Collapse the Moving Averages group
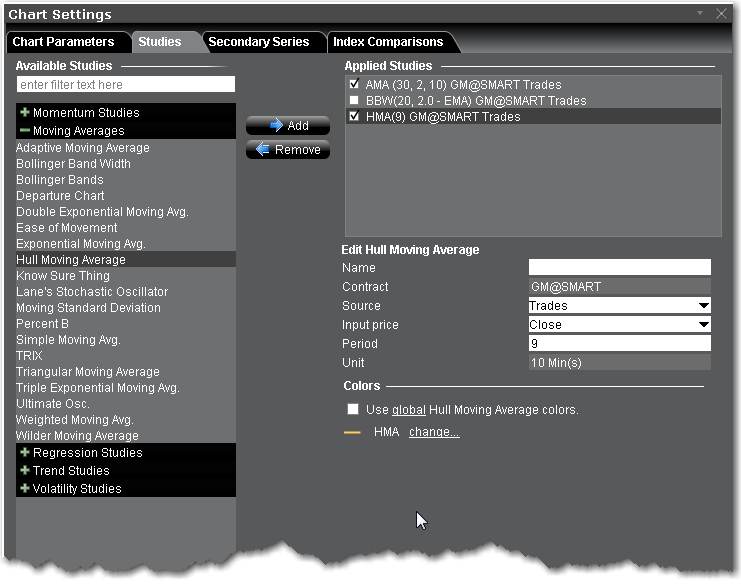 point(25,130)
